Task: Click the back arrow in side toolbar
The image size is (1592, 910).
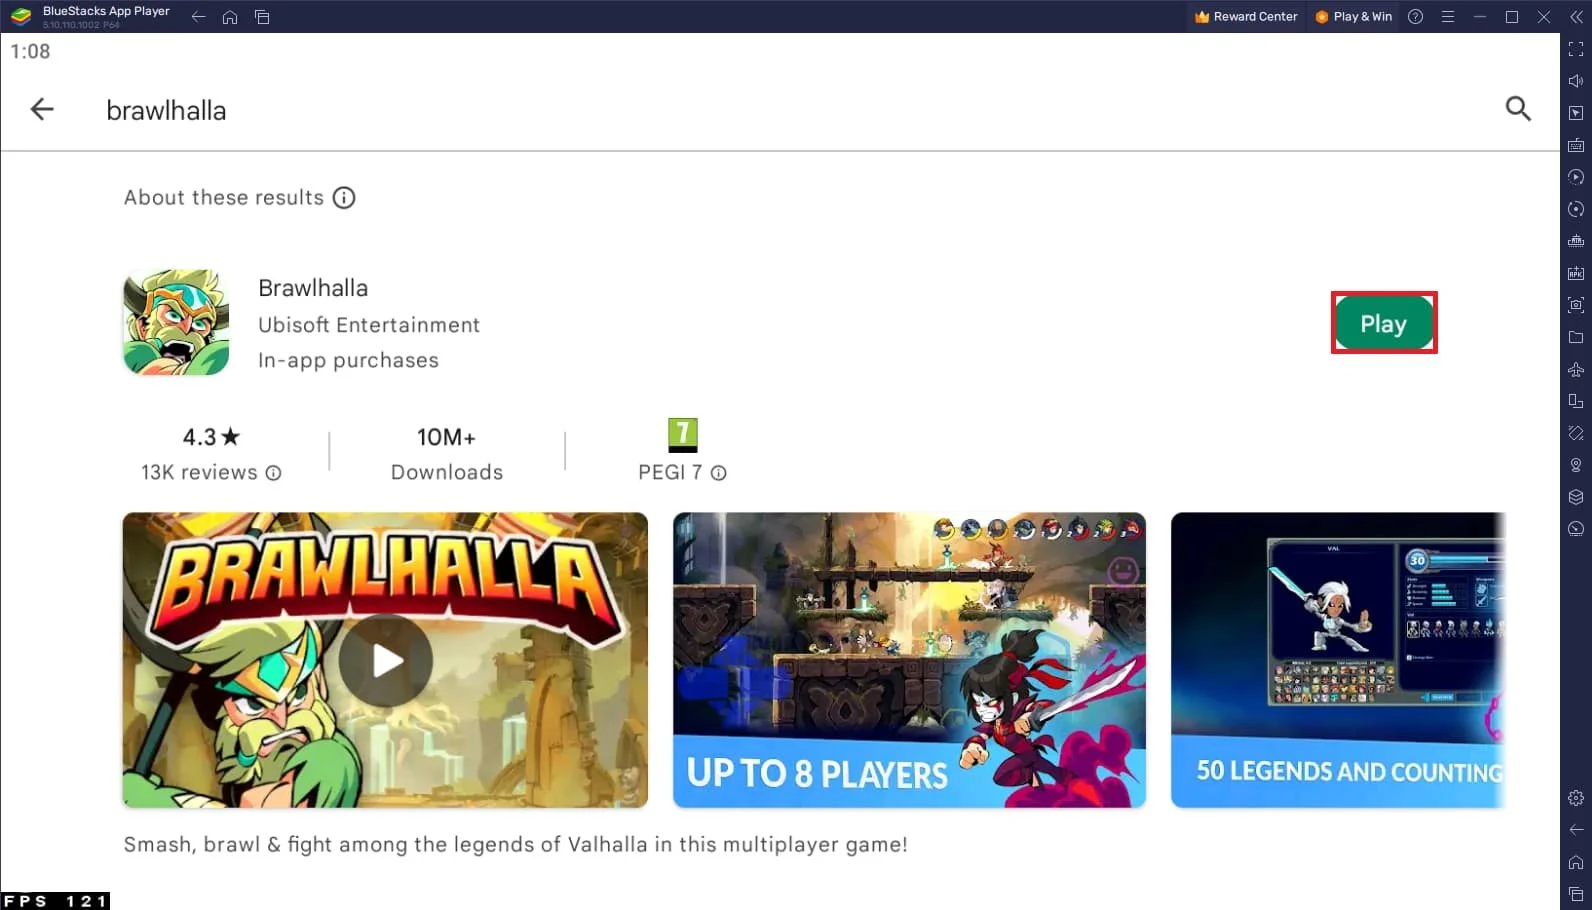Action: coord(1576,830)
